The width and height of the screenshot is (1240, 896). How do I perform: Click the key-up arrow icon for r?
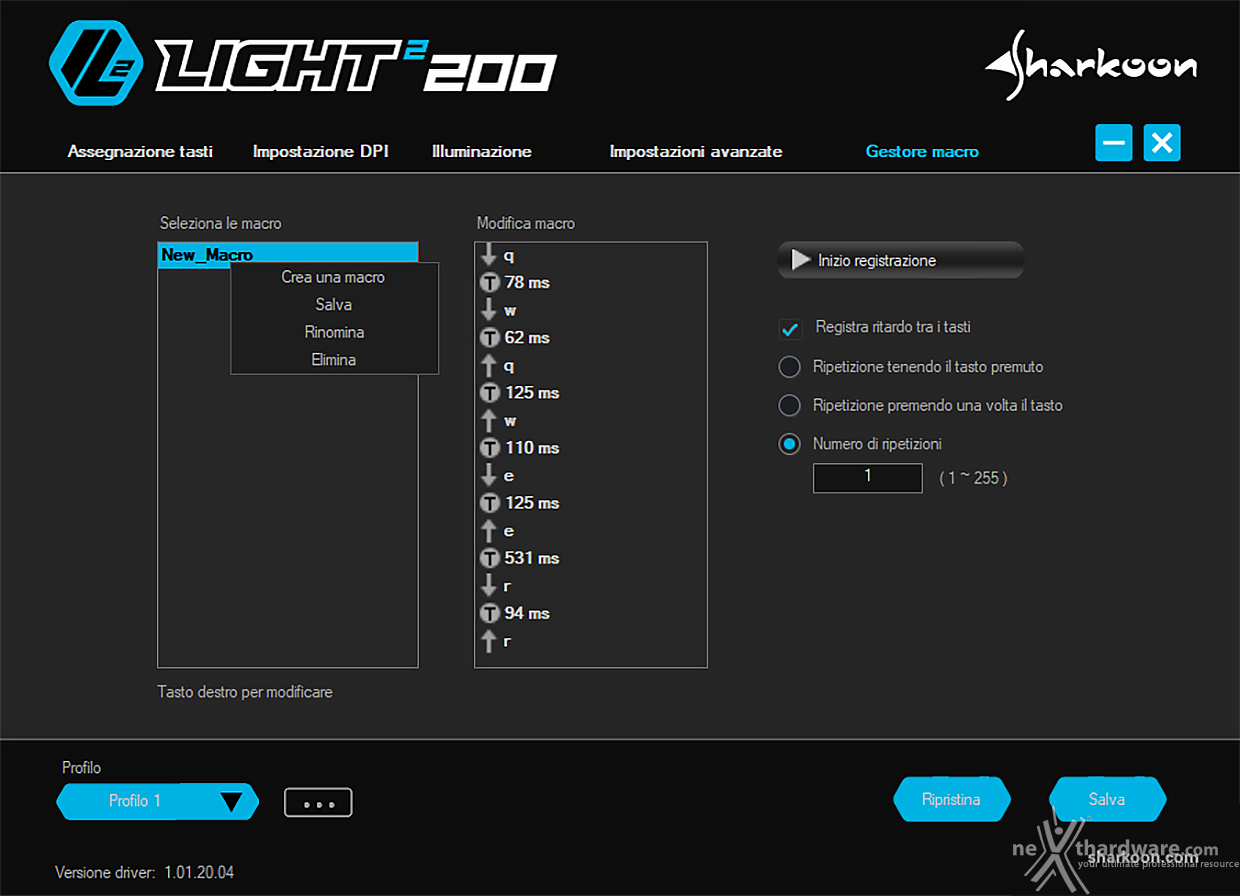coord(489,640)
